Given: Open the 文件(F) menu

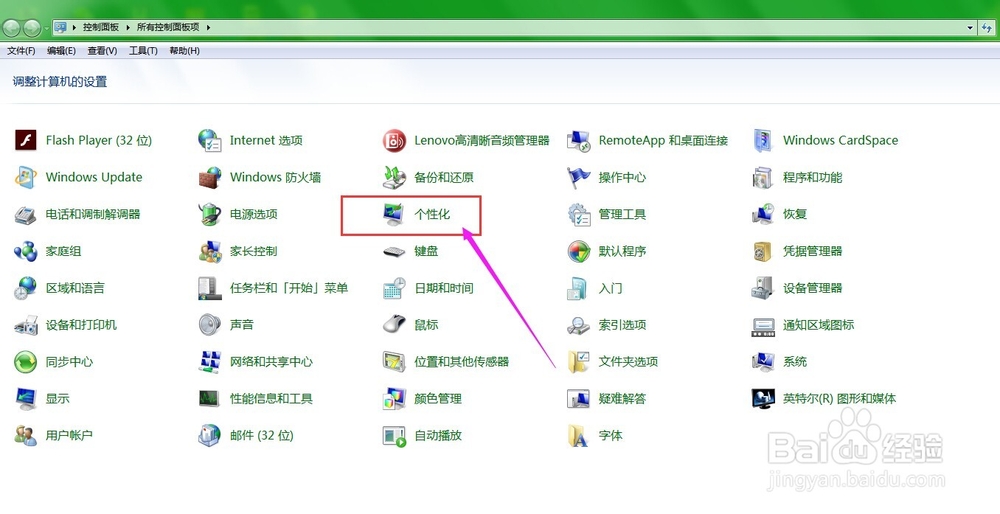Looking at the screenshot, I should tap(21, 50).
